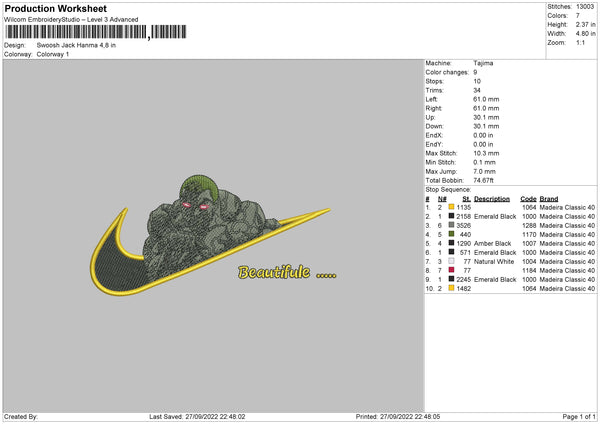This screenshot has height=424, width=600.
Task: Select the Zoom value 1:1
Action: click(x=580, y=43)
